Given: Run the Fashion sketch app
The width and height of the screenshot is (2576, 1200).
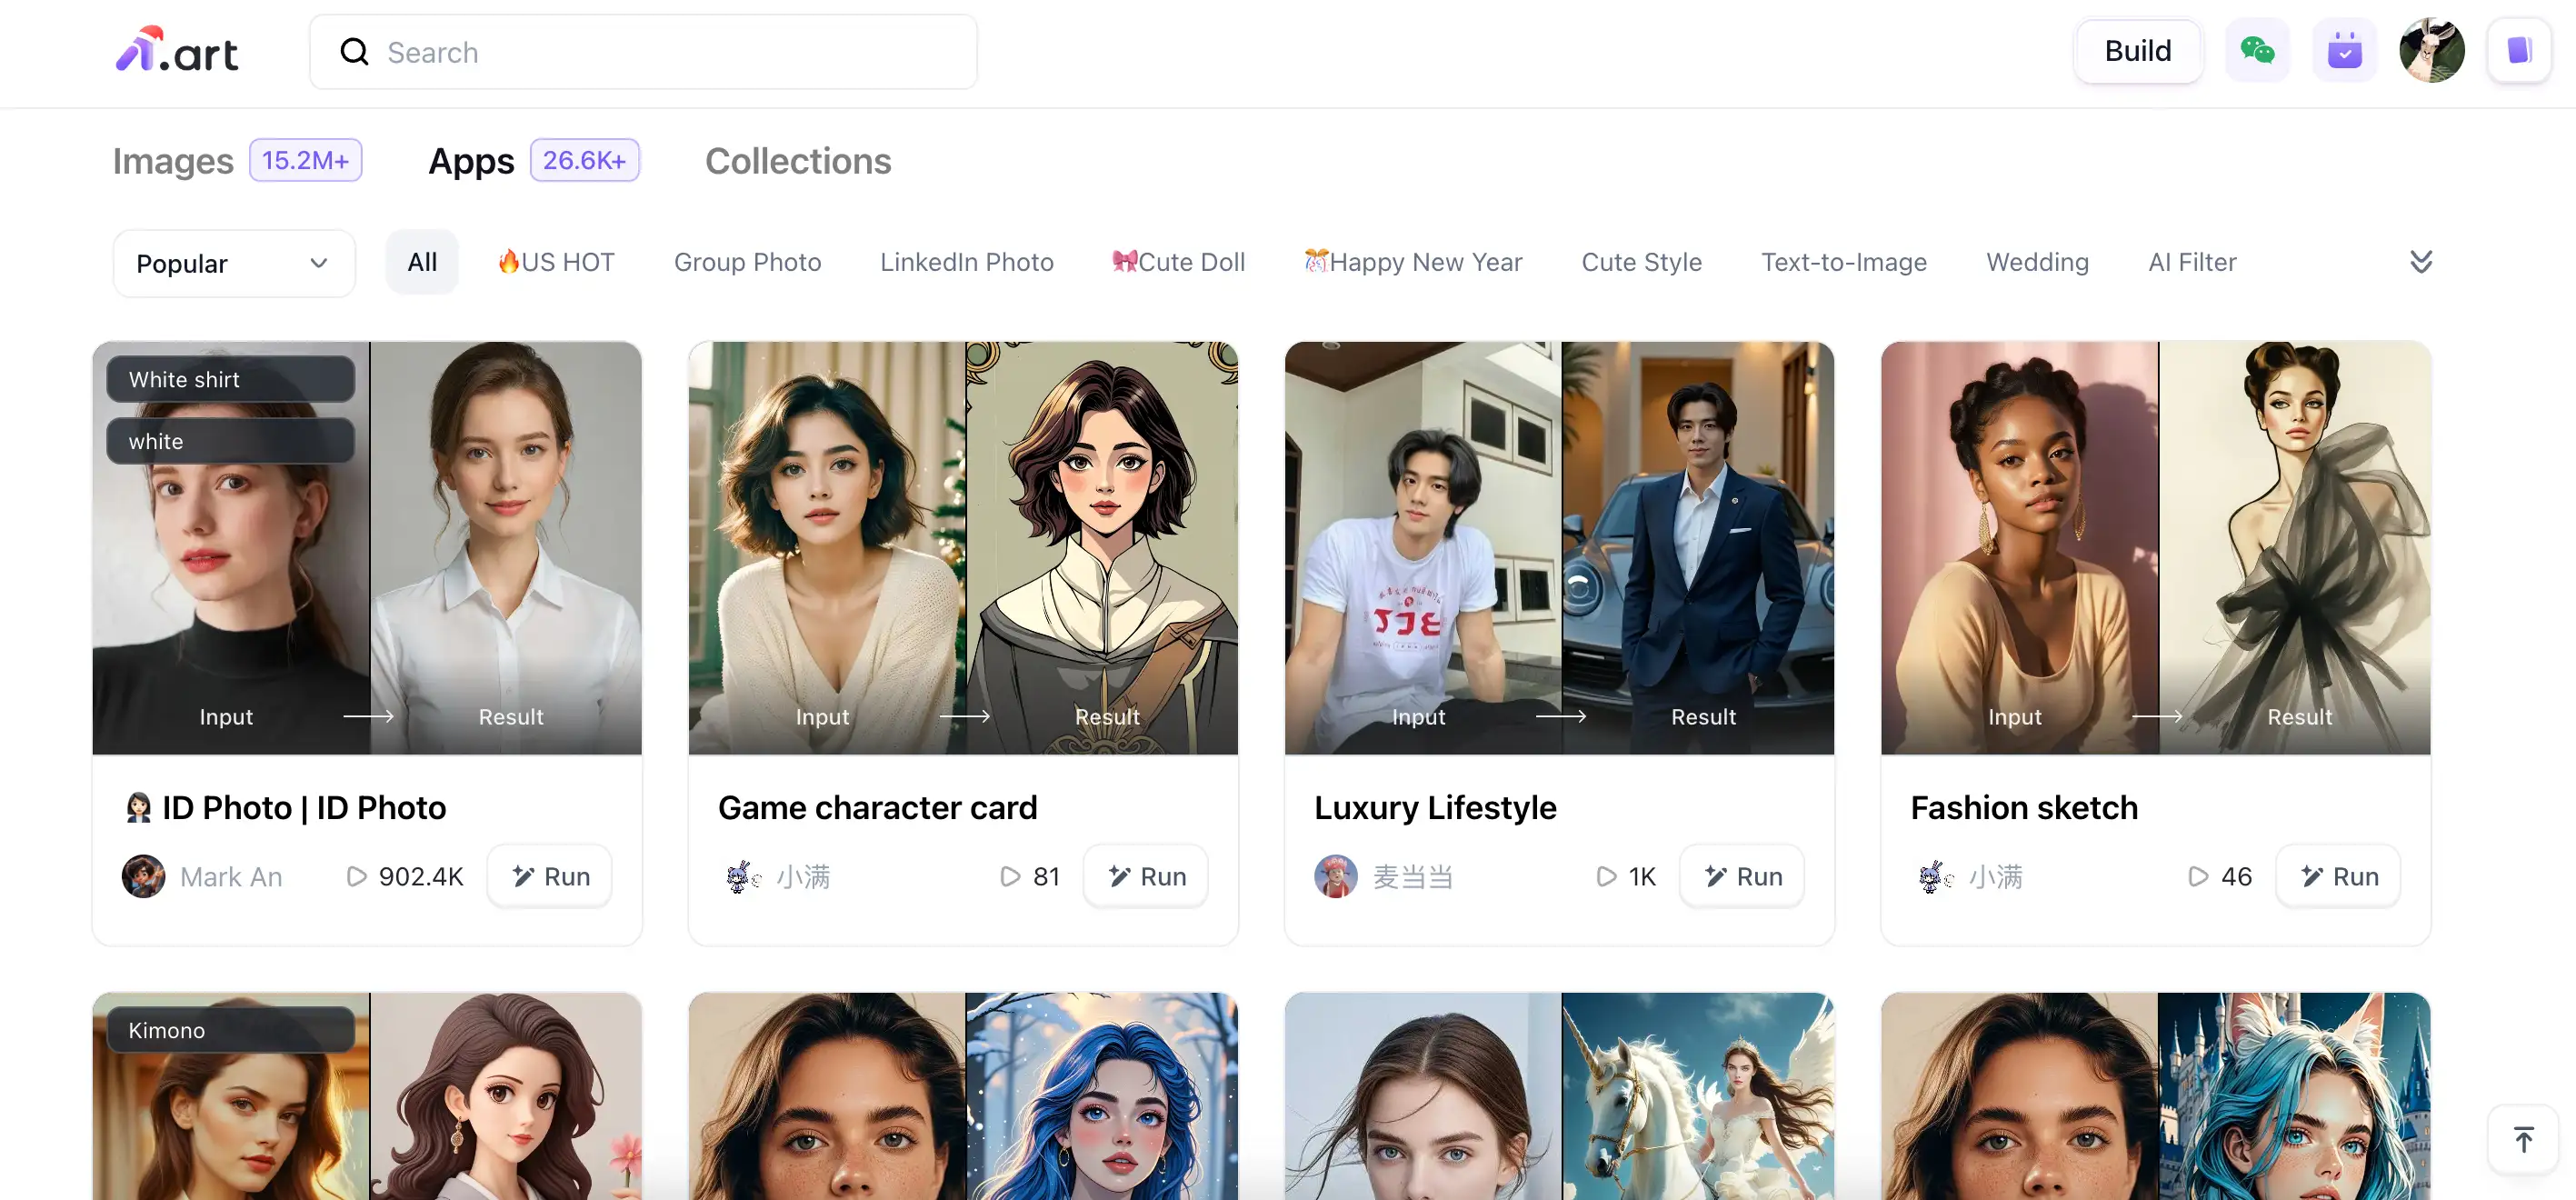Looking at the screenshot, I should tap(2338, 877).
